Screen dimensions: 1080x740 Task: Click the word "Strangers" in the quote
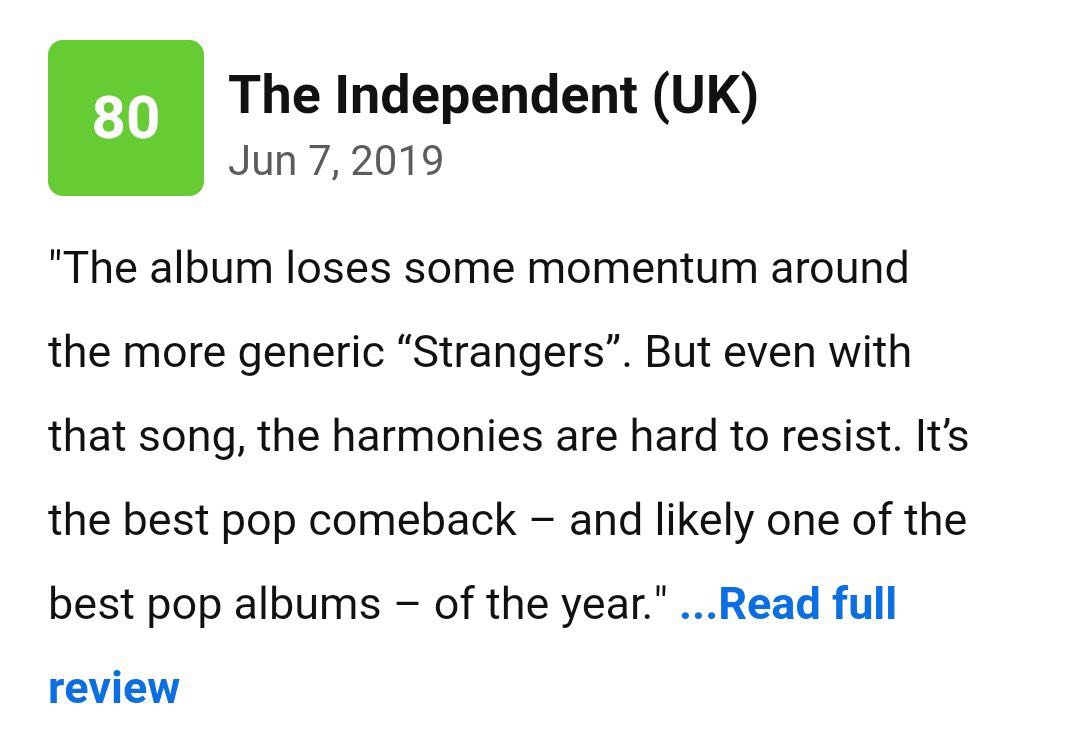click(508, 352)
